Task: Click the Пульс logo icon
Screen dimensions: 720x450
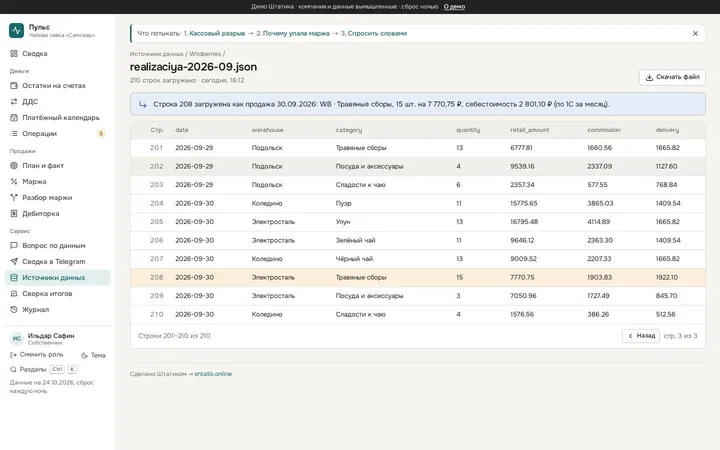Action: pyautogui.click(x=16, y=30)
